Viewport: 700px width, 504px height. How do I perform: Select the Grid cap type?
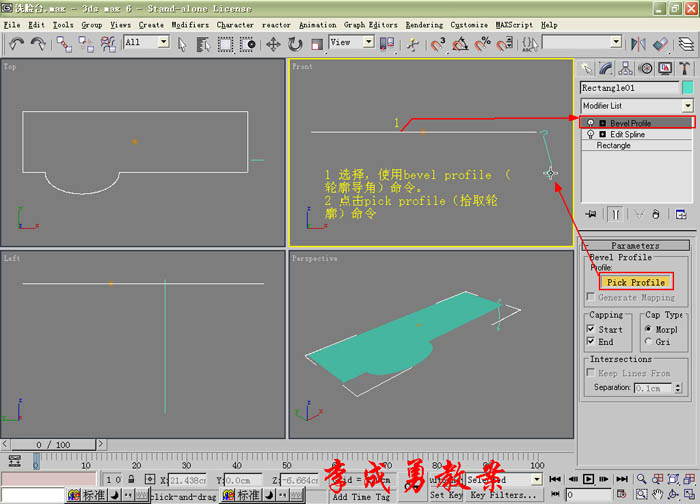point(648,342)
